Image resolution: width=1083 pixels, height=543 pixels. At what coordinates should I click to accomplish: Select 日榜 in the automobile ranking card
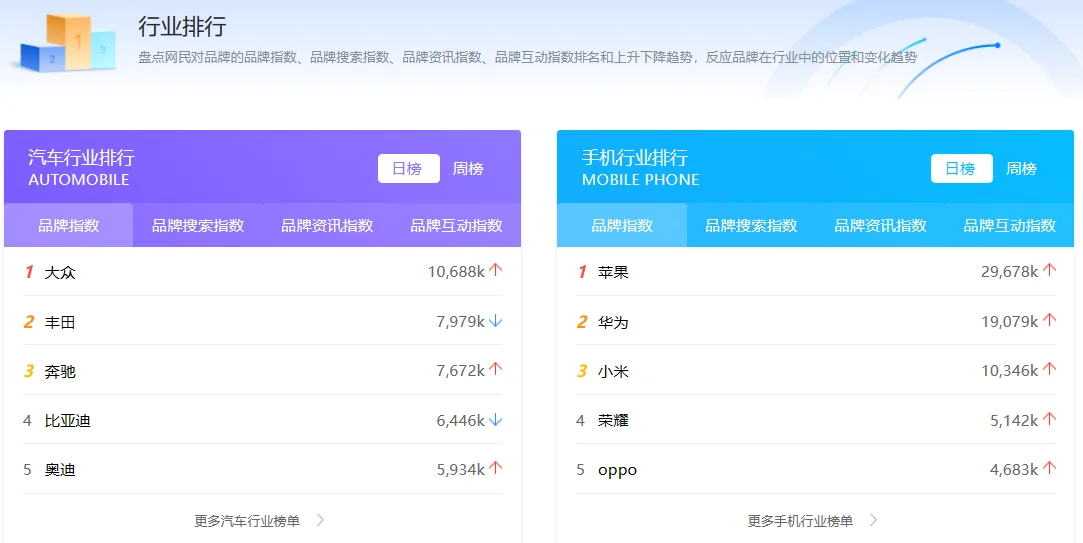(x=408, y=169)
